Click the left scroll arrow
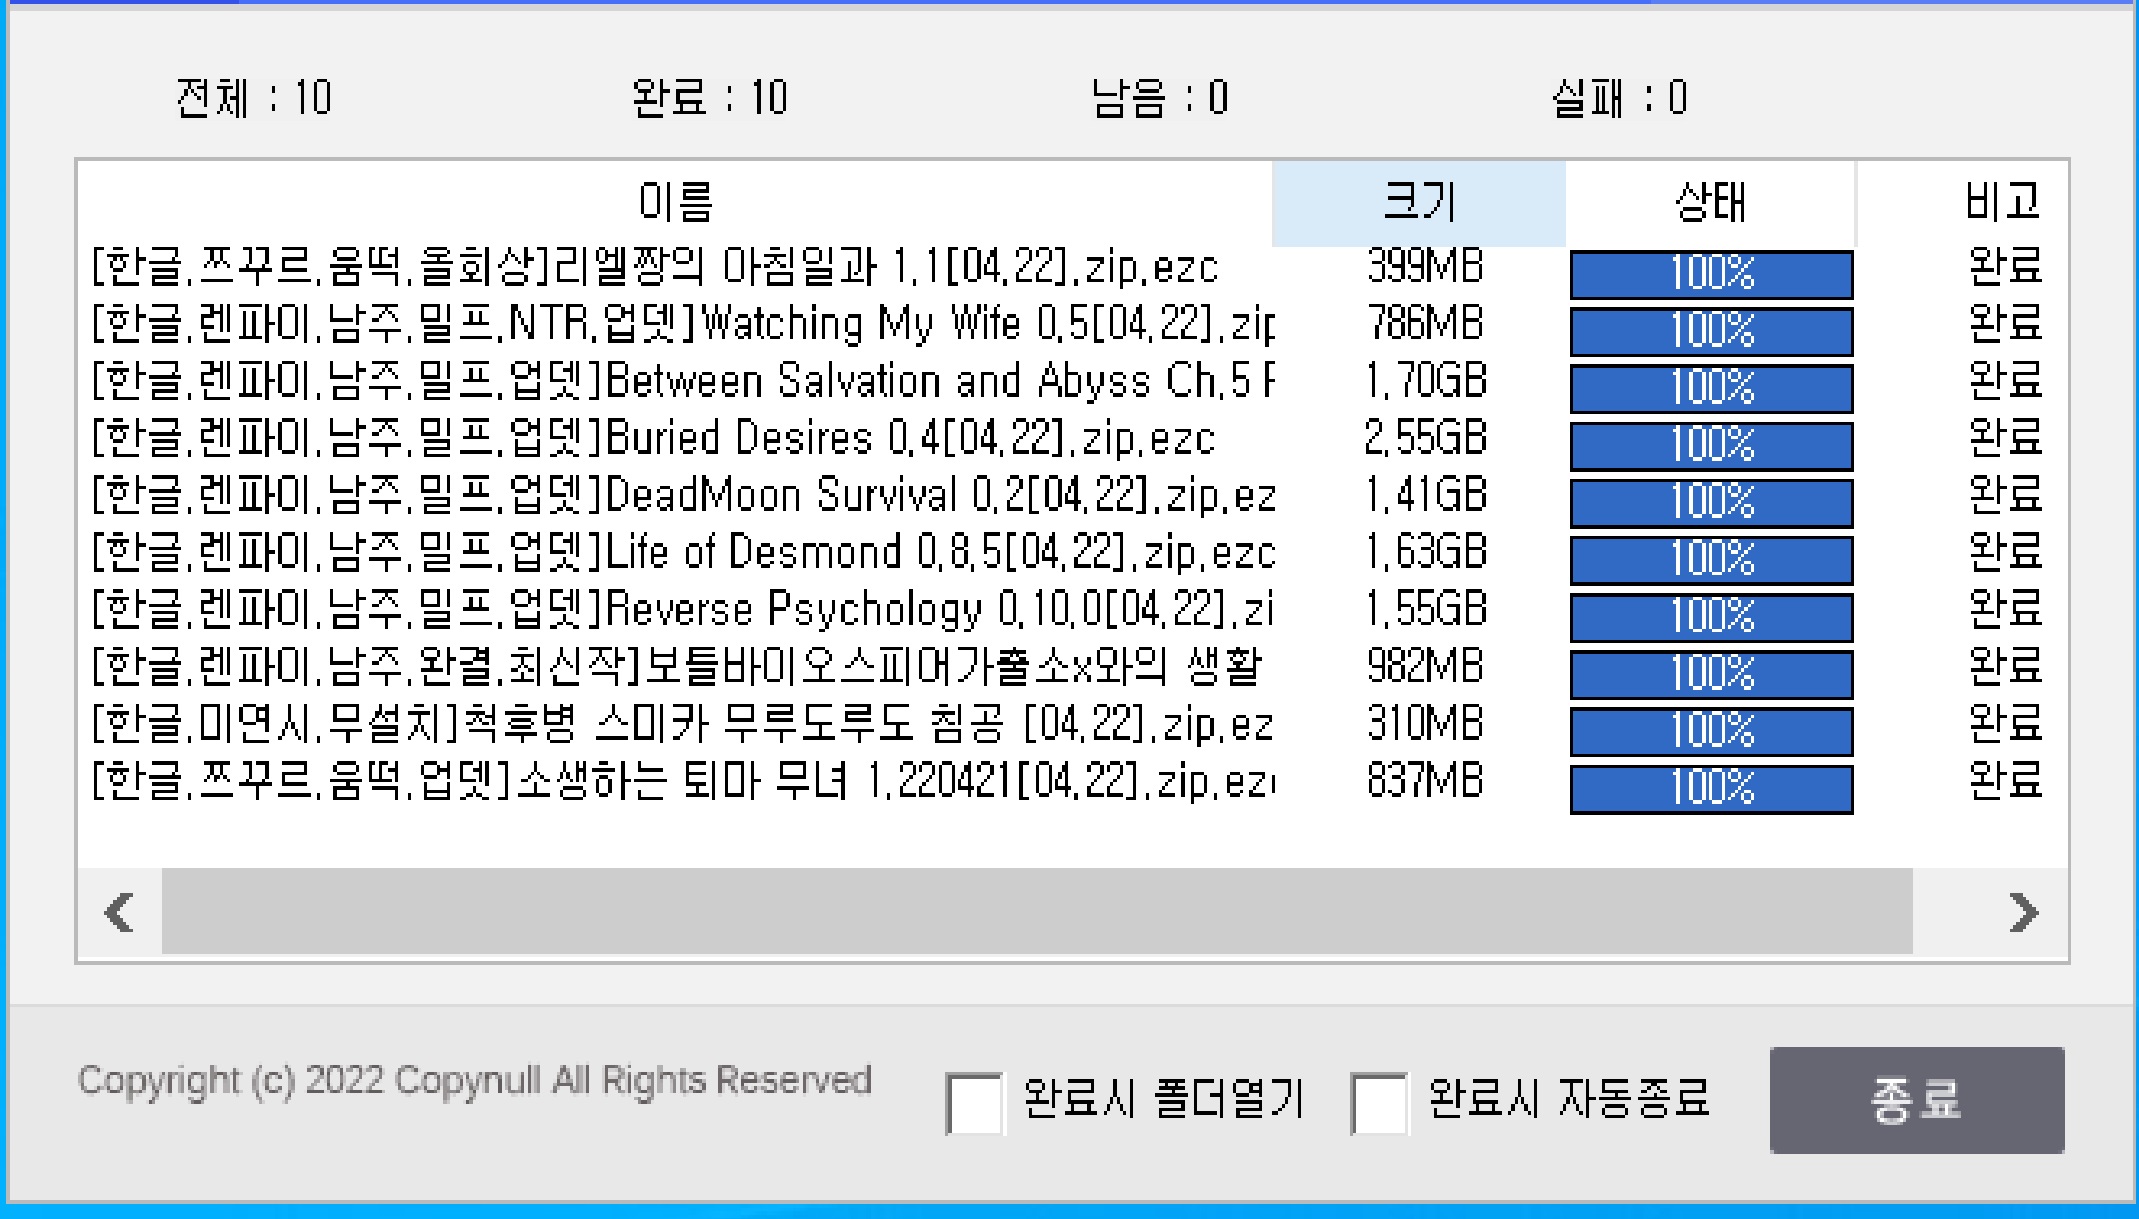This screenshot has height=1219, width=2139. 120,912
